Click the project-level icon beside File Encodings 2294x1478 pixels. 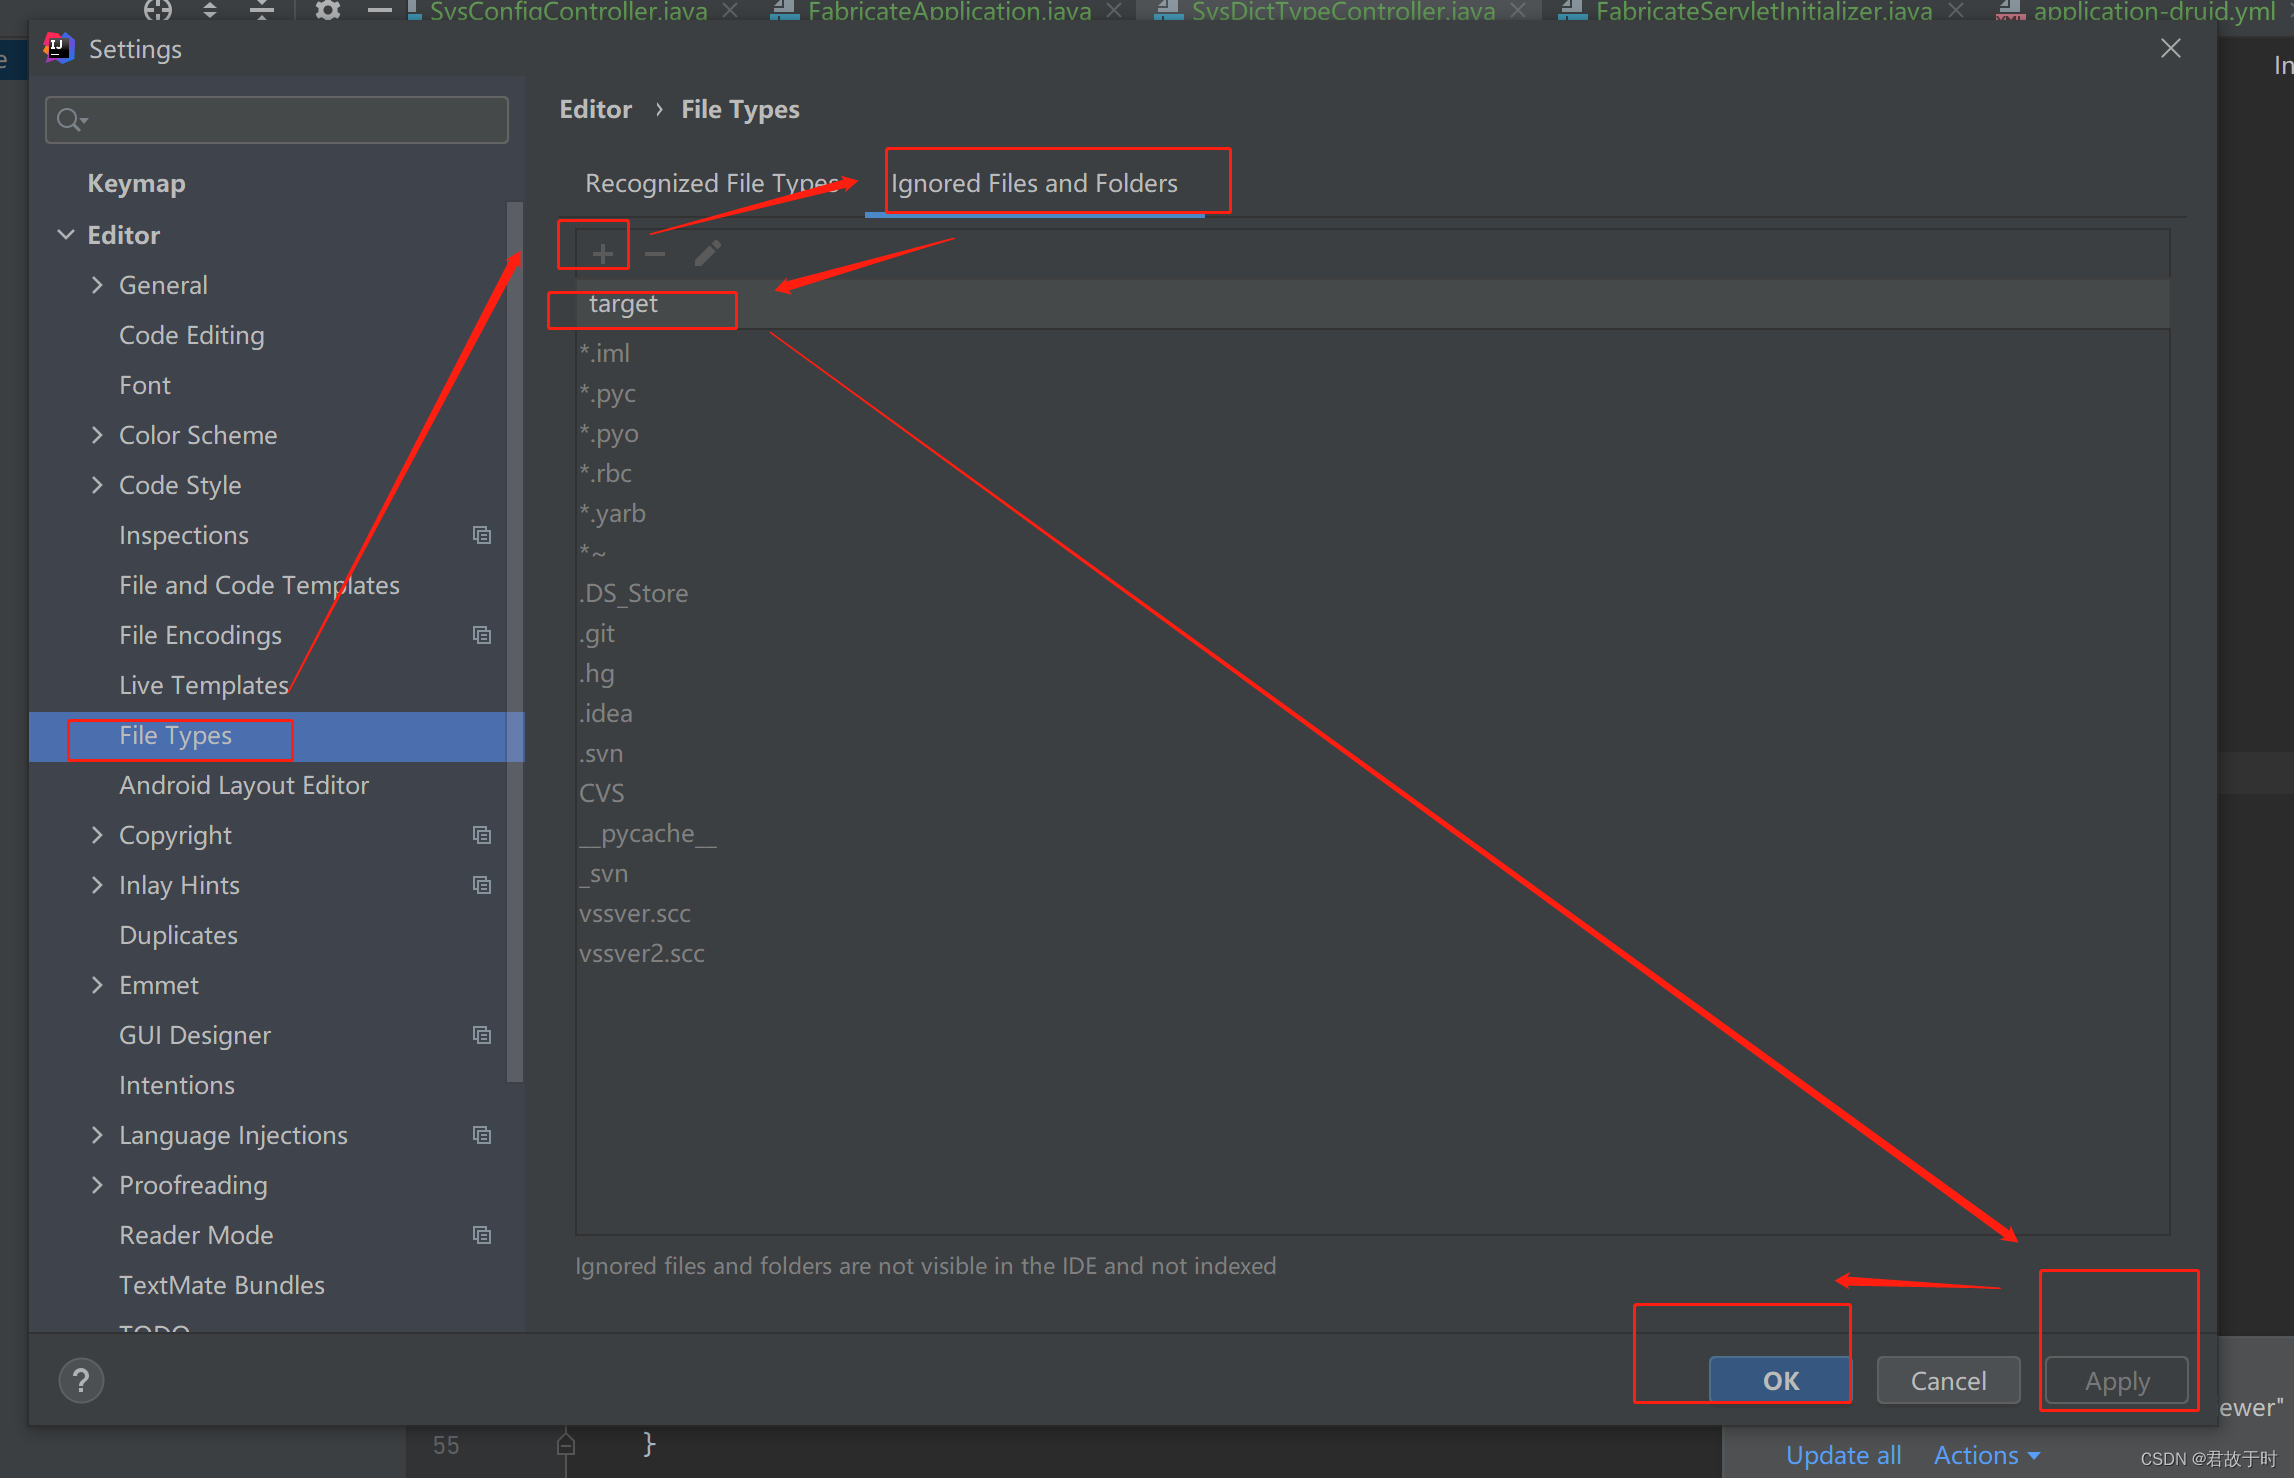click(x=482, y=635)
